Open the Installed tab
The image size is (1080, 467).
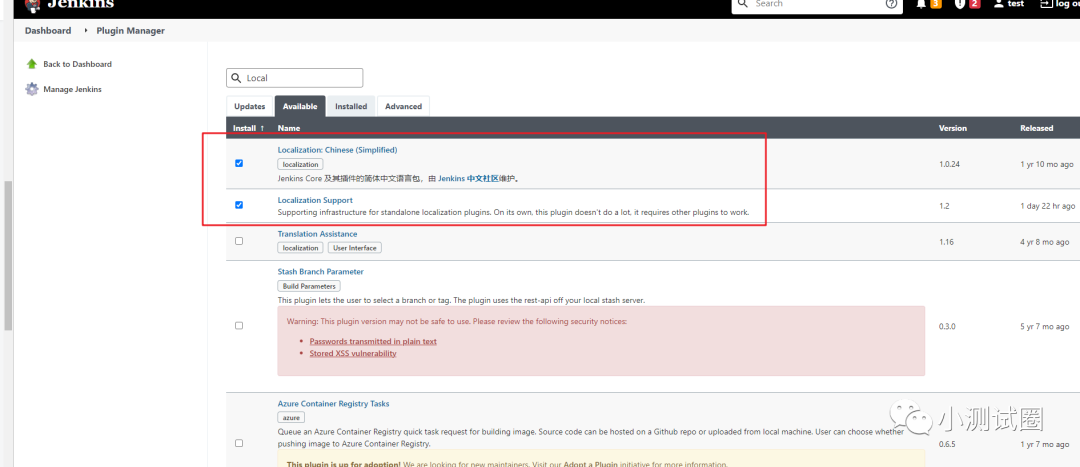coord(351,106)
